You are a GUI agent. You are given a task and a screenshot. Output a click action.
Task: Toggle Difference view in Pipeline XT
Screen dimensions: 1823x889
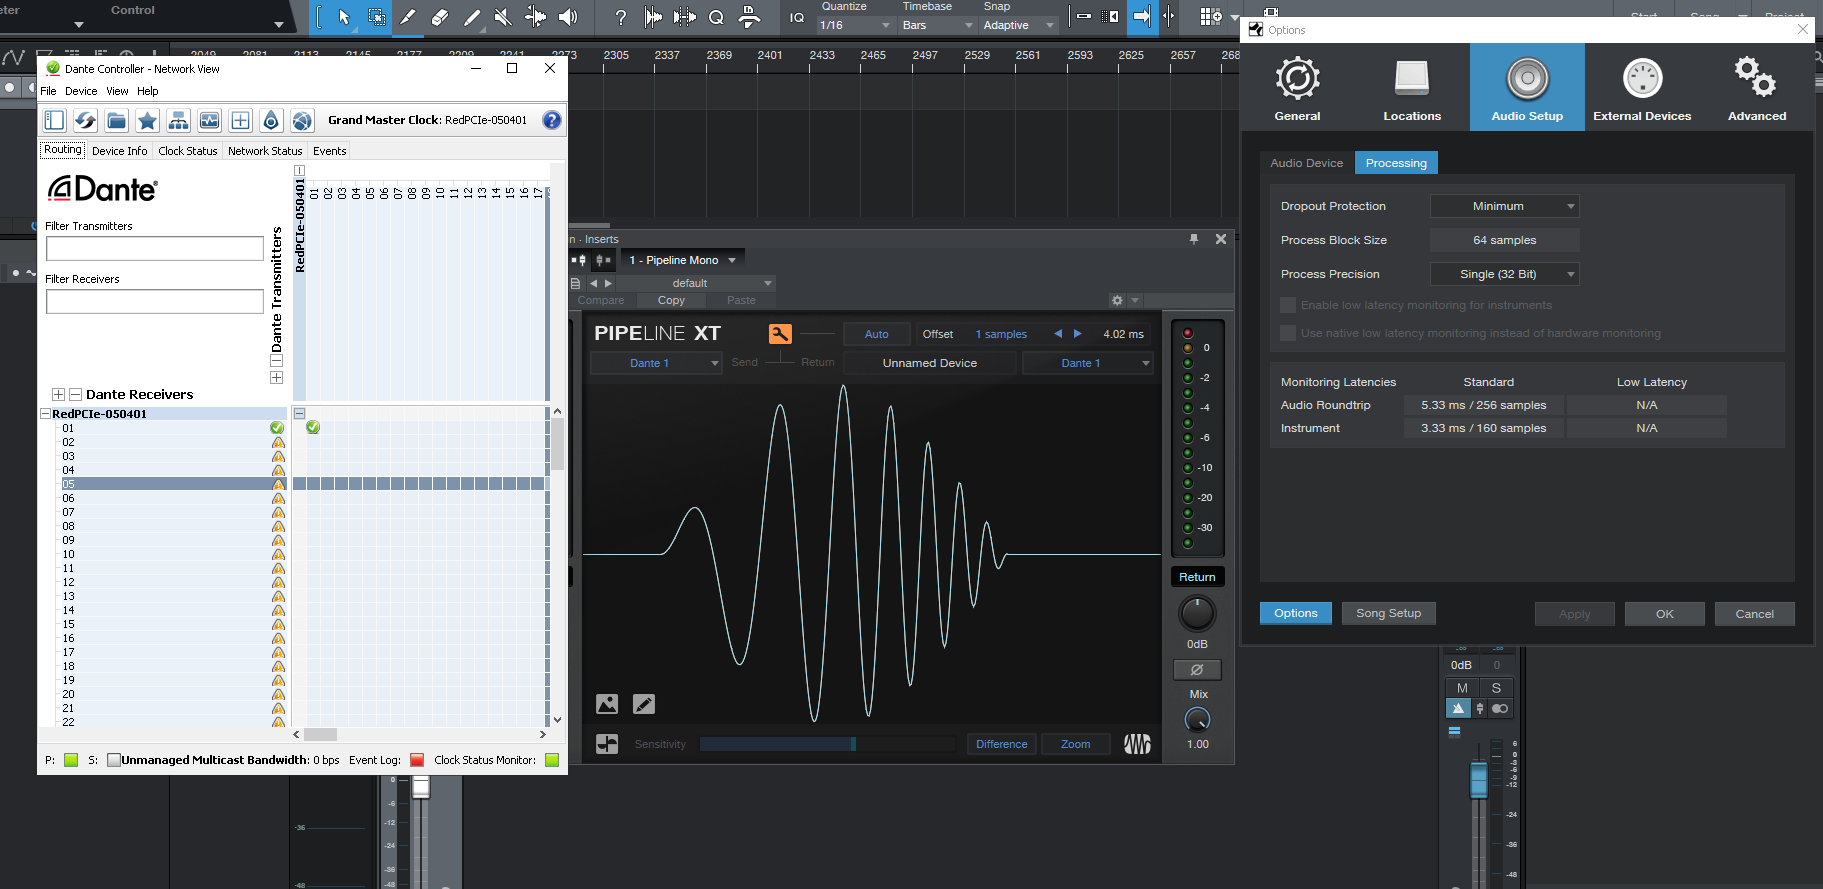(1001, 744)
